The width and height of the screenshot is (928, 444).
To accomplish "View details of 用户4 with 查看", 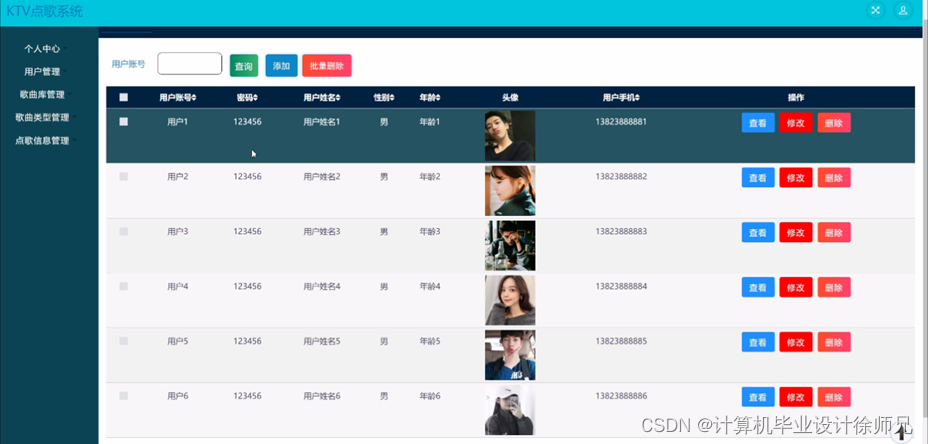I will [x=758, y=287].
